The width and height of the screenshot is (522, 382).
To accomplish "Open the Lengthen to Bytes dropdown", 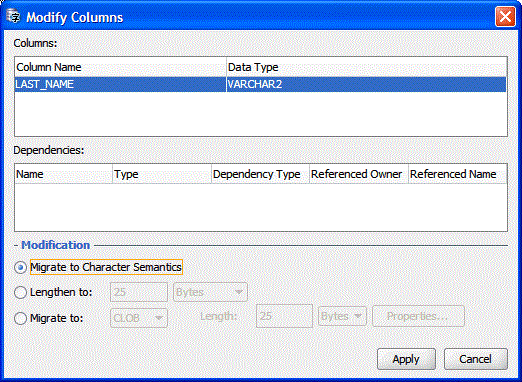I will [x=210, y=292].
